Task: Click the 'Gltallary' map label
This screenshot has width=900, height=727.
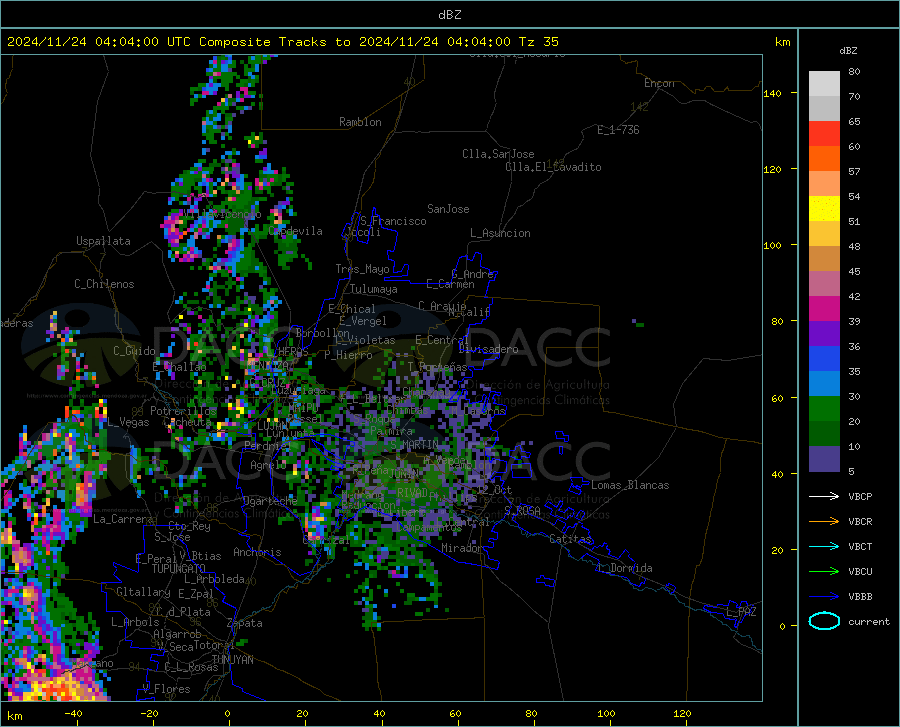Action: point(143,592)
